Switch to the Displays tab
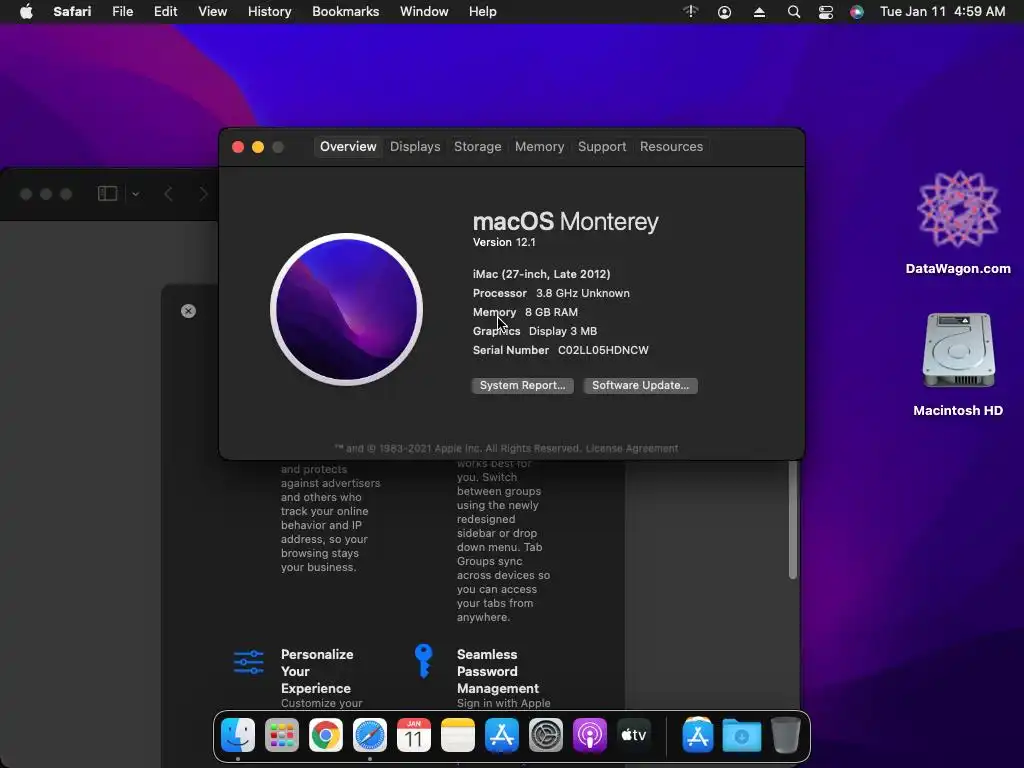The width and height of the screenshot is (1024, 768). click(415, 146)
